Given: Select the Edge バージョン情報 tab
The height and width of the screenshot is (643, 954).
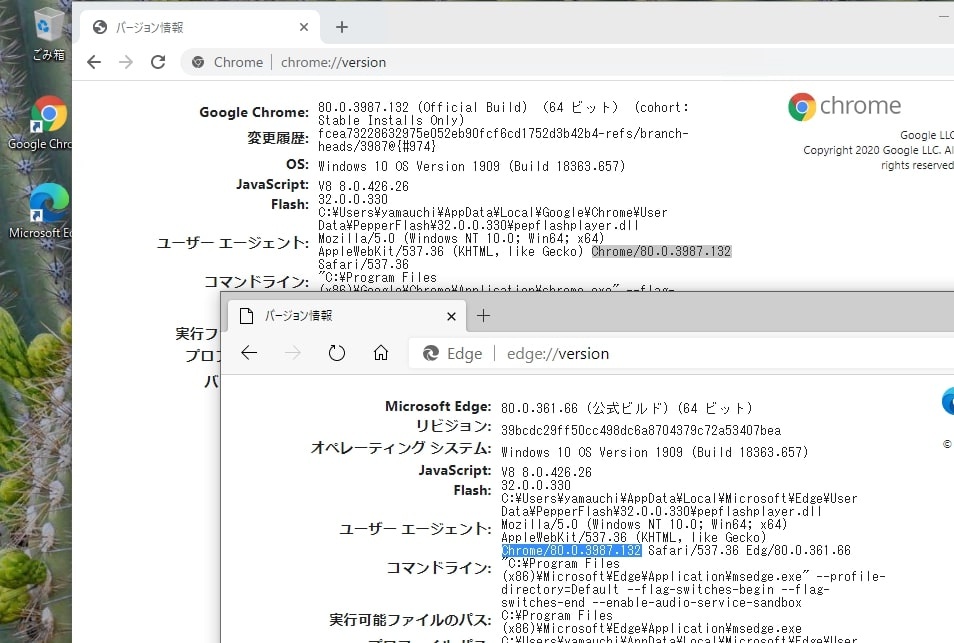Looking at the screenshot, I should pos(347,316).
